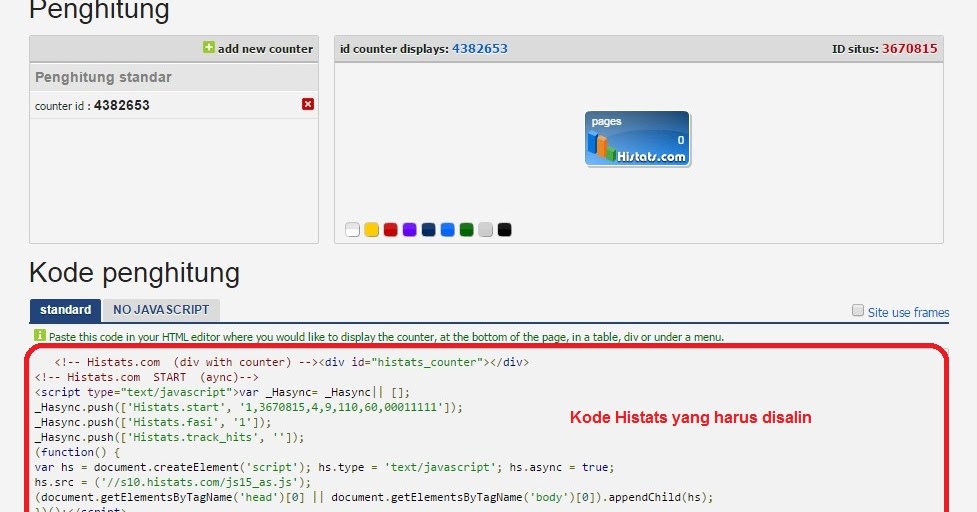Click the code line with Histats.start
The image size is (977, 512).
tap(249, 407)
